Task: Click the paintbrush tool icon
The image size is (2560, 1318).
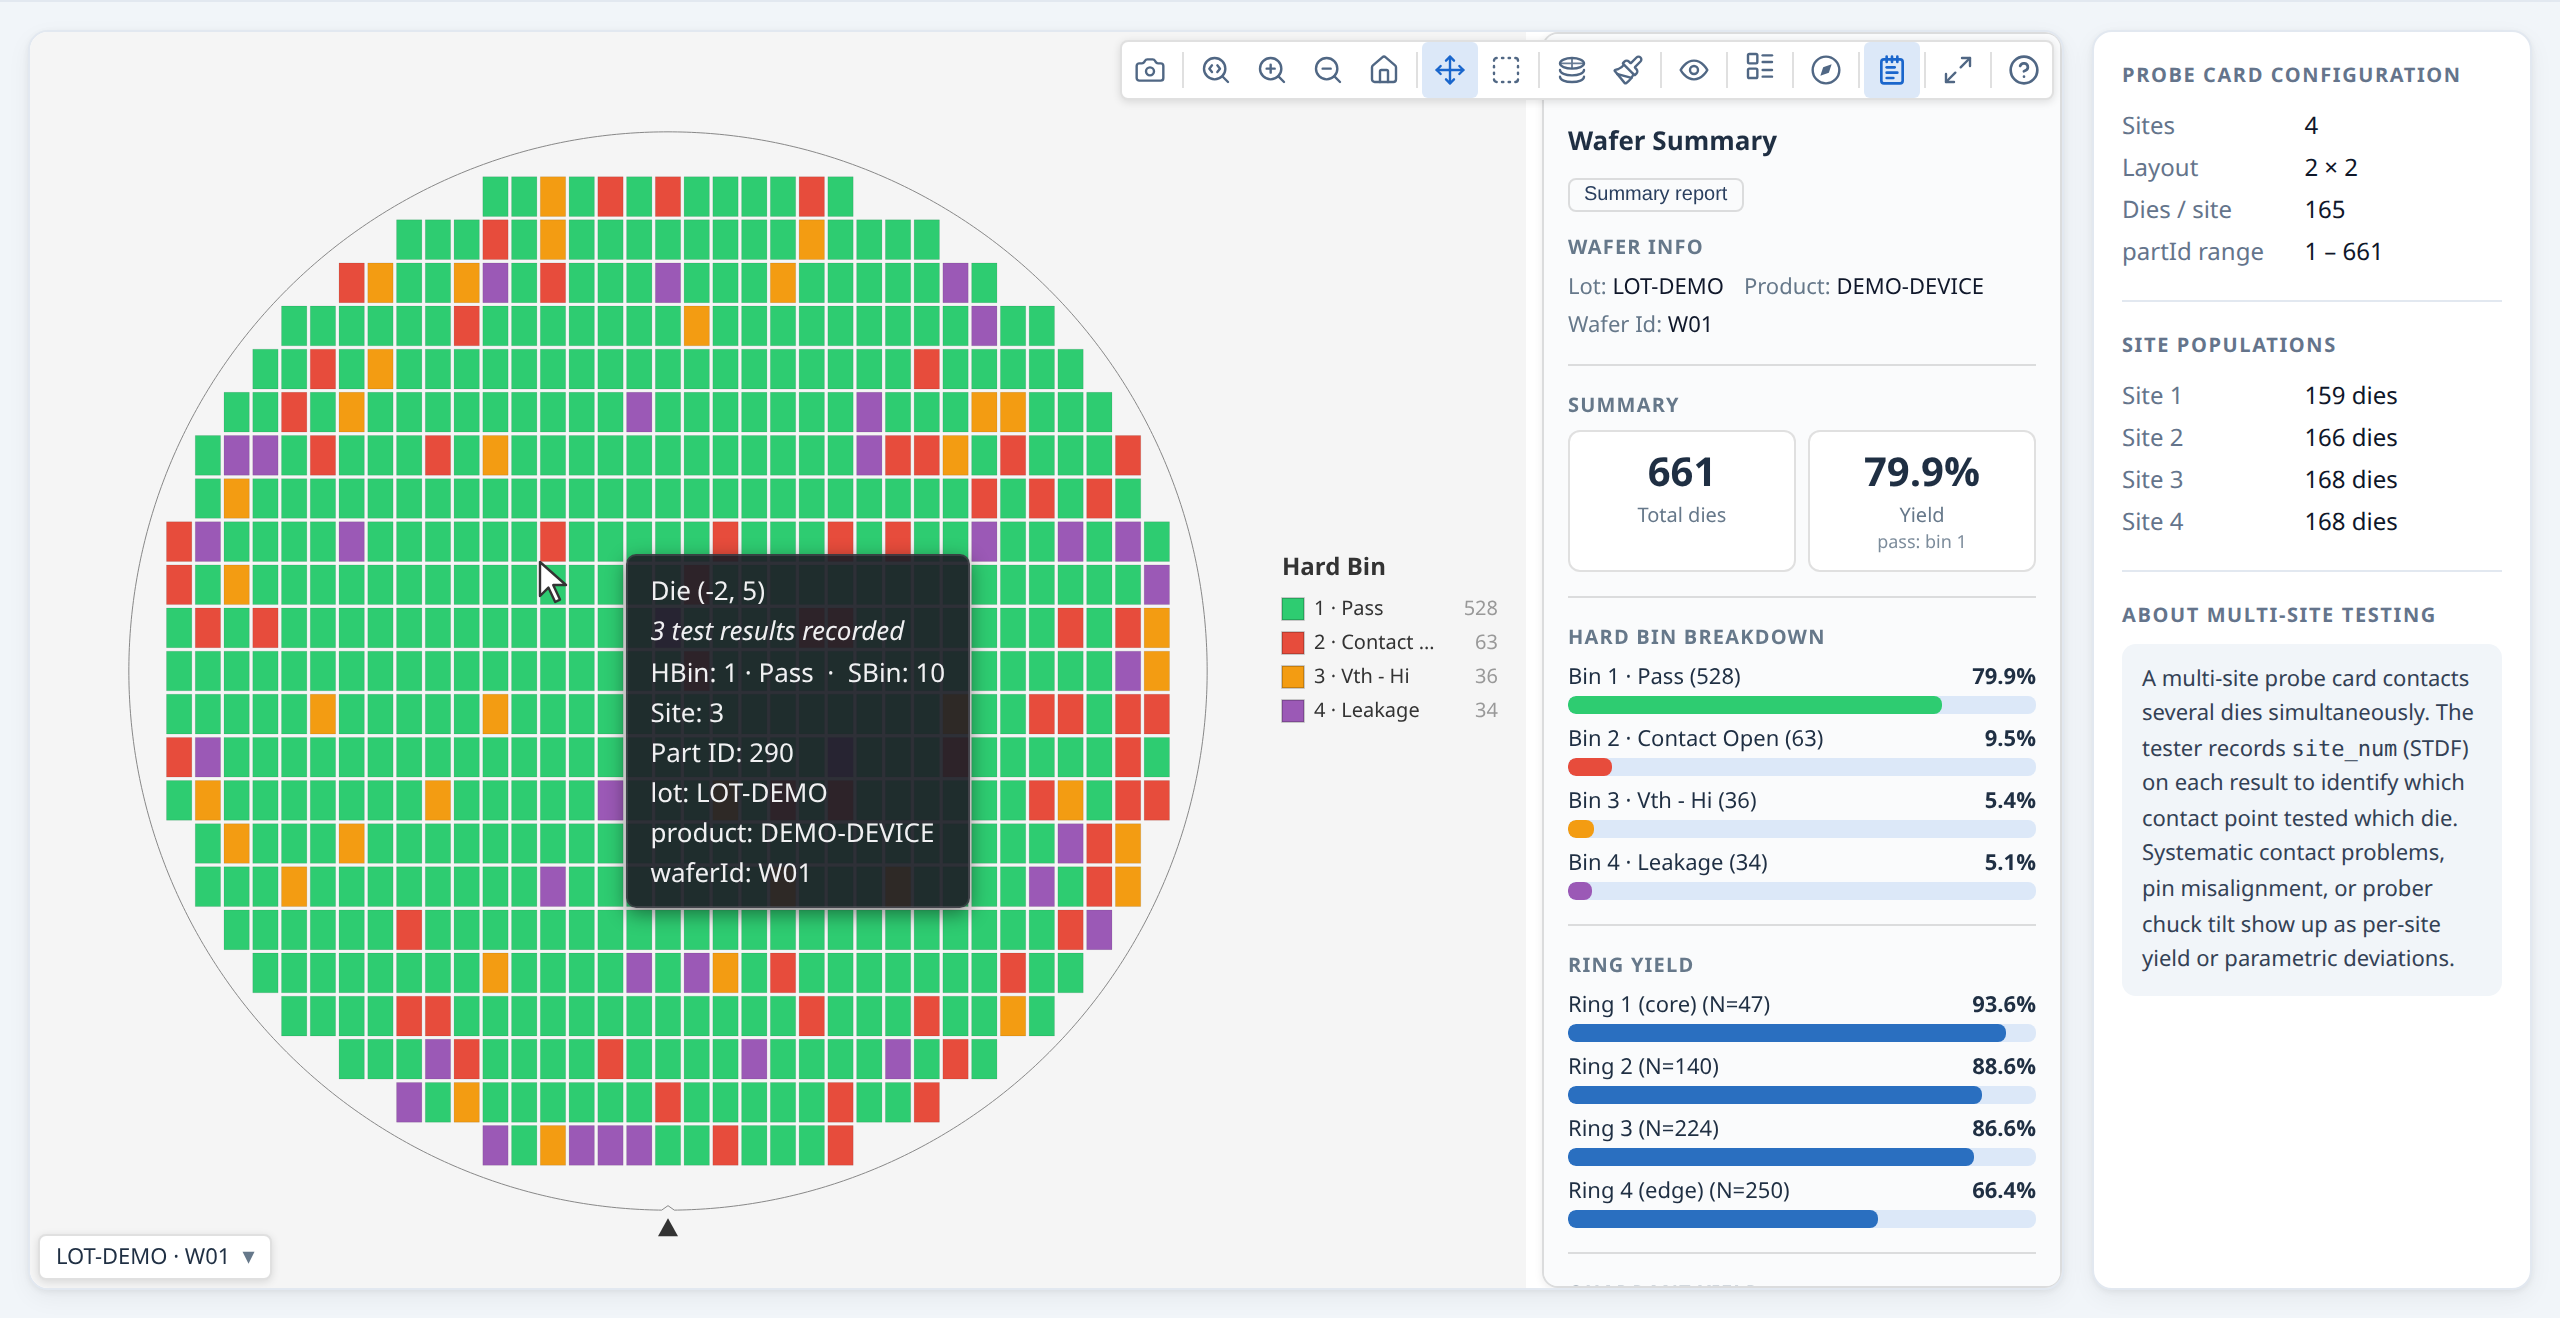Action: click(1628, 70)
